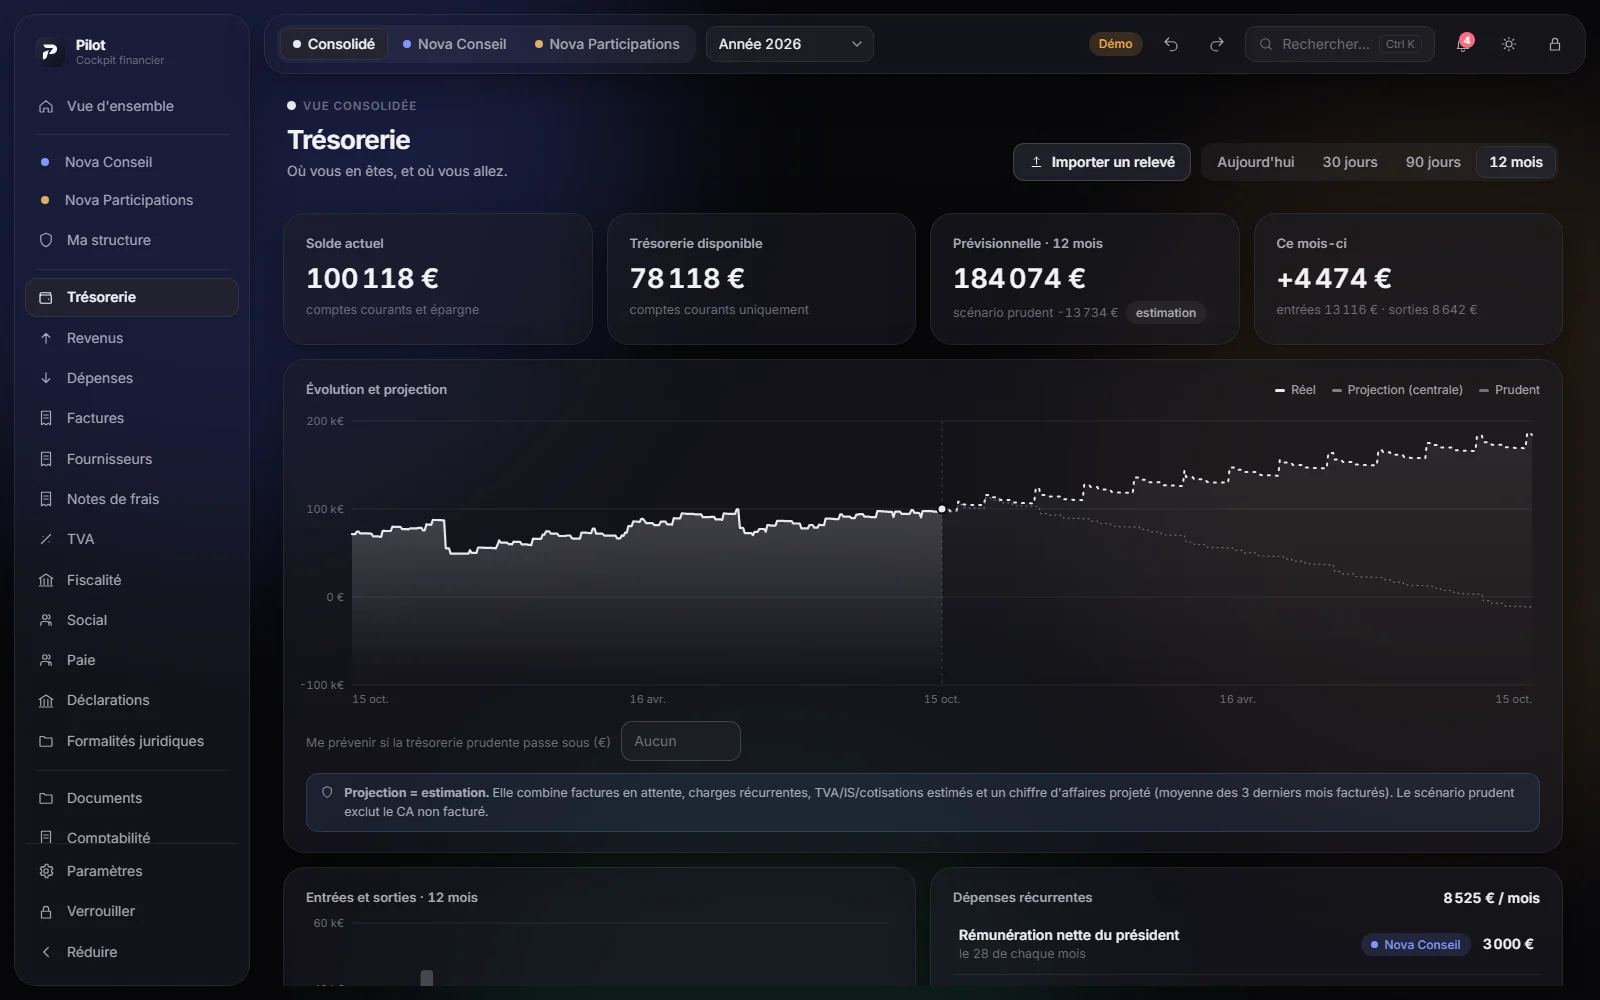Open TVA in the sidebar
This screenshot has height=1000, width=1600.
click(132, 539)
